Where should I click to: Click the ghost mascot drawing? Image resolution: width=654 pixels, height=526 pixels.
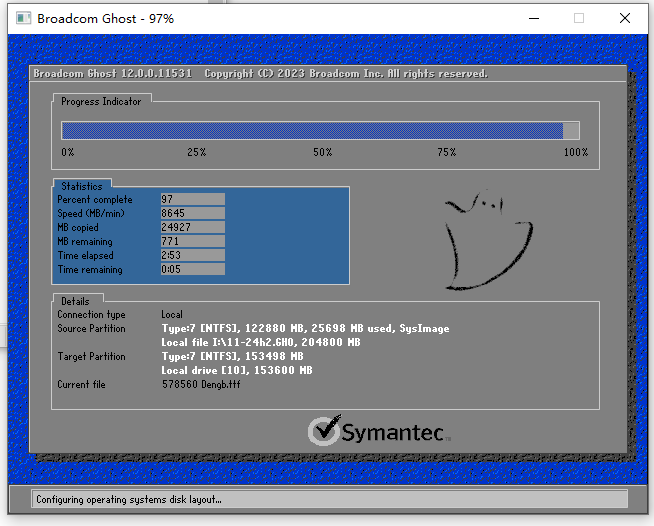tap(488, 241)
